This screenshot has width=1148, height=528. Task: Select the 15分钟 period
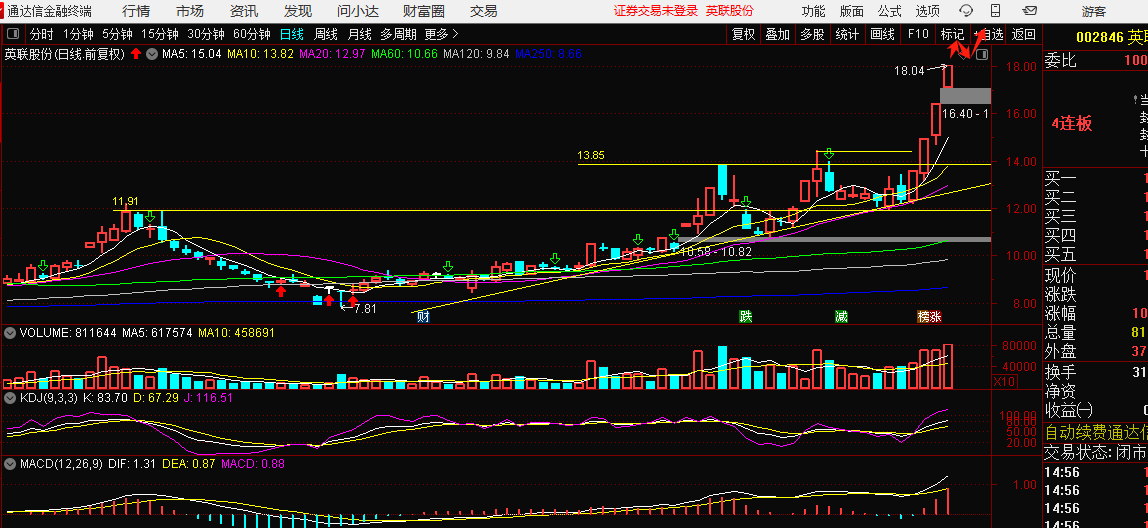point(160,34)
